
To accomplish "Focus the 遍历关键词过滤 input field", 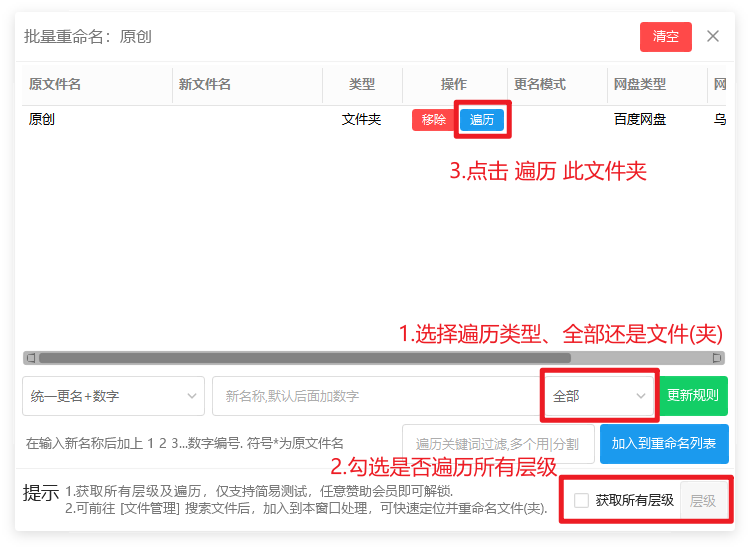I will 498,444.
